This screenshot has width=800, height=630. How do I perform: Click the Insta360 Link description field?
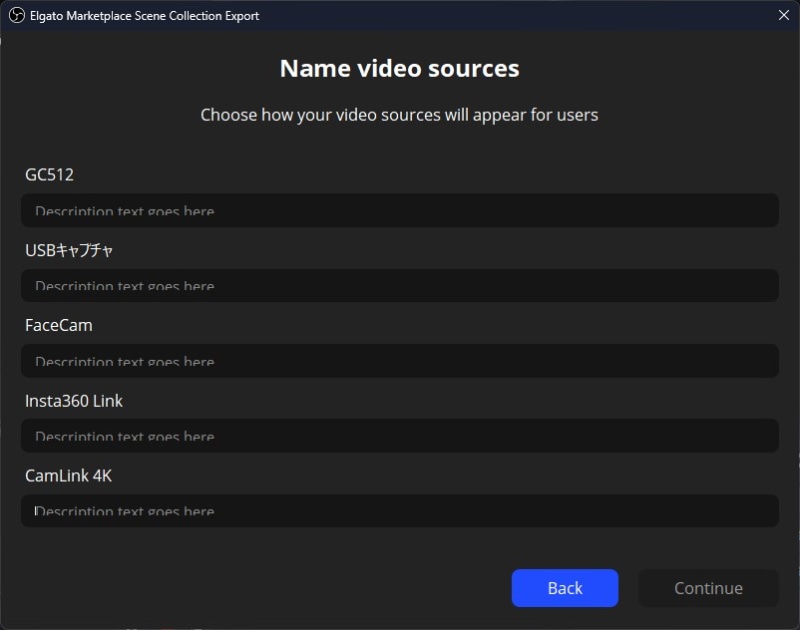399,436
